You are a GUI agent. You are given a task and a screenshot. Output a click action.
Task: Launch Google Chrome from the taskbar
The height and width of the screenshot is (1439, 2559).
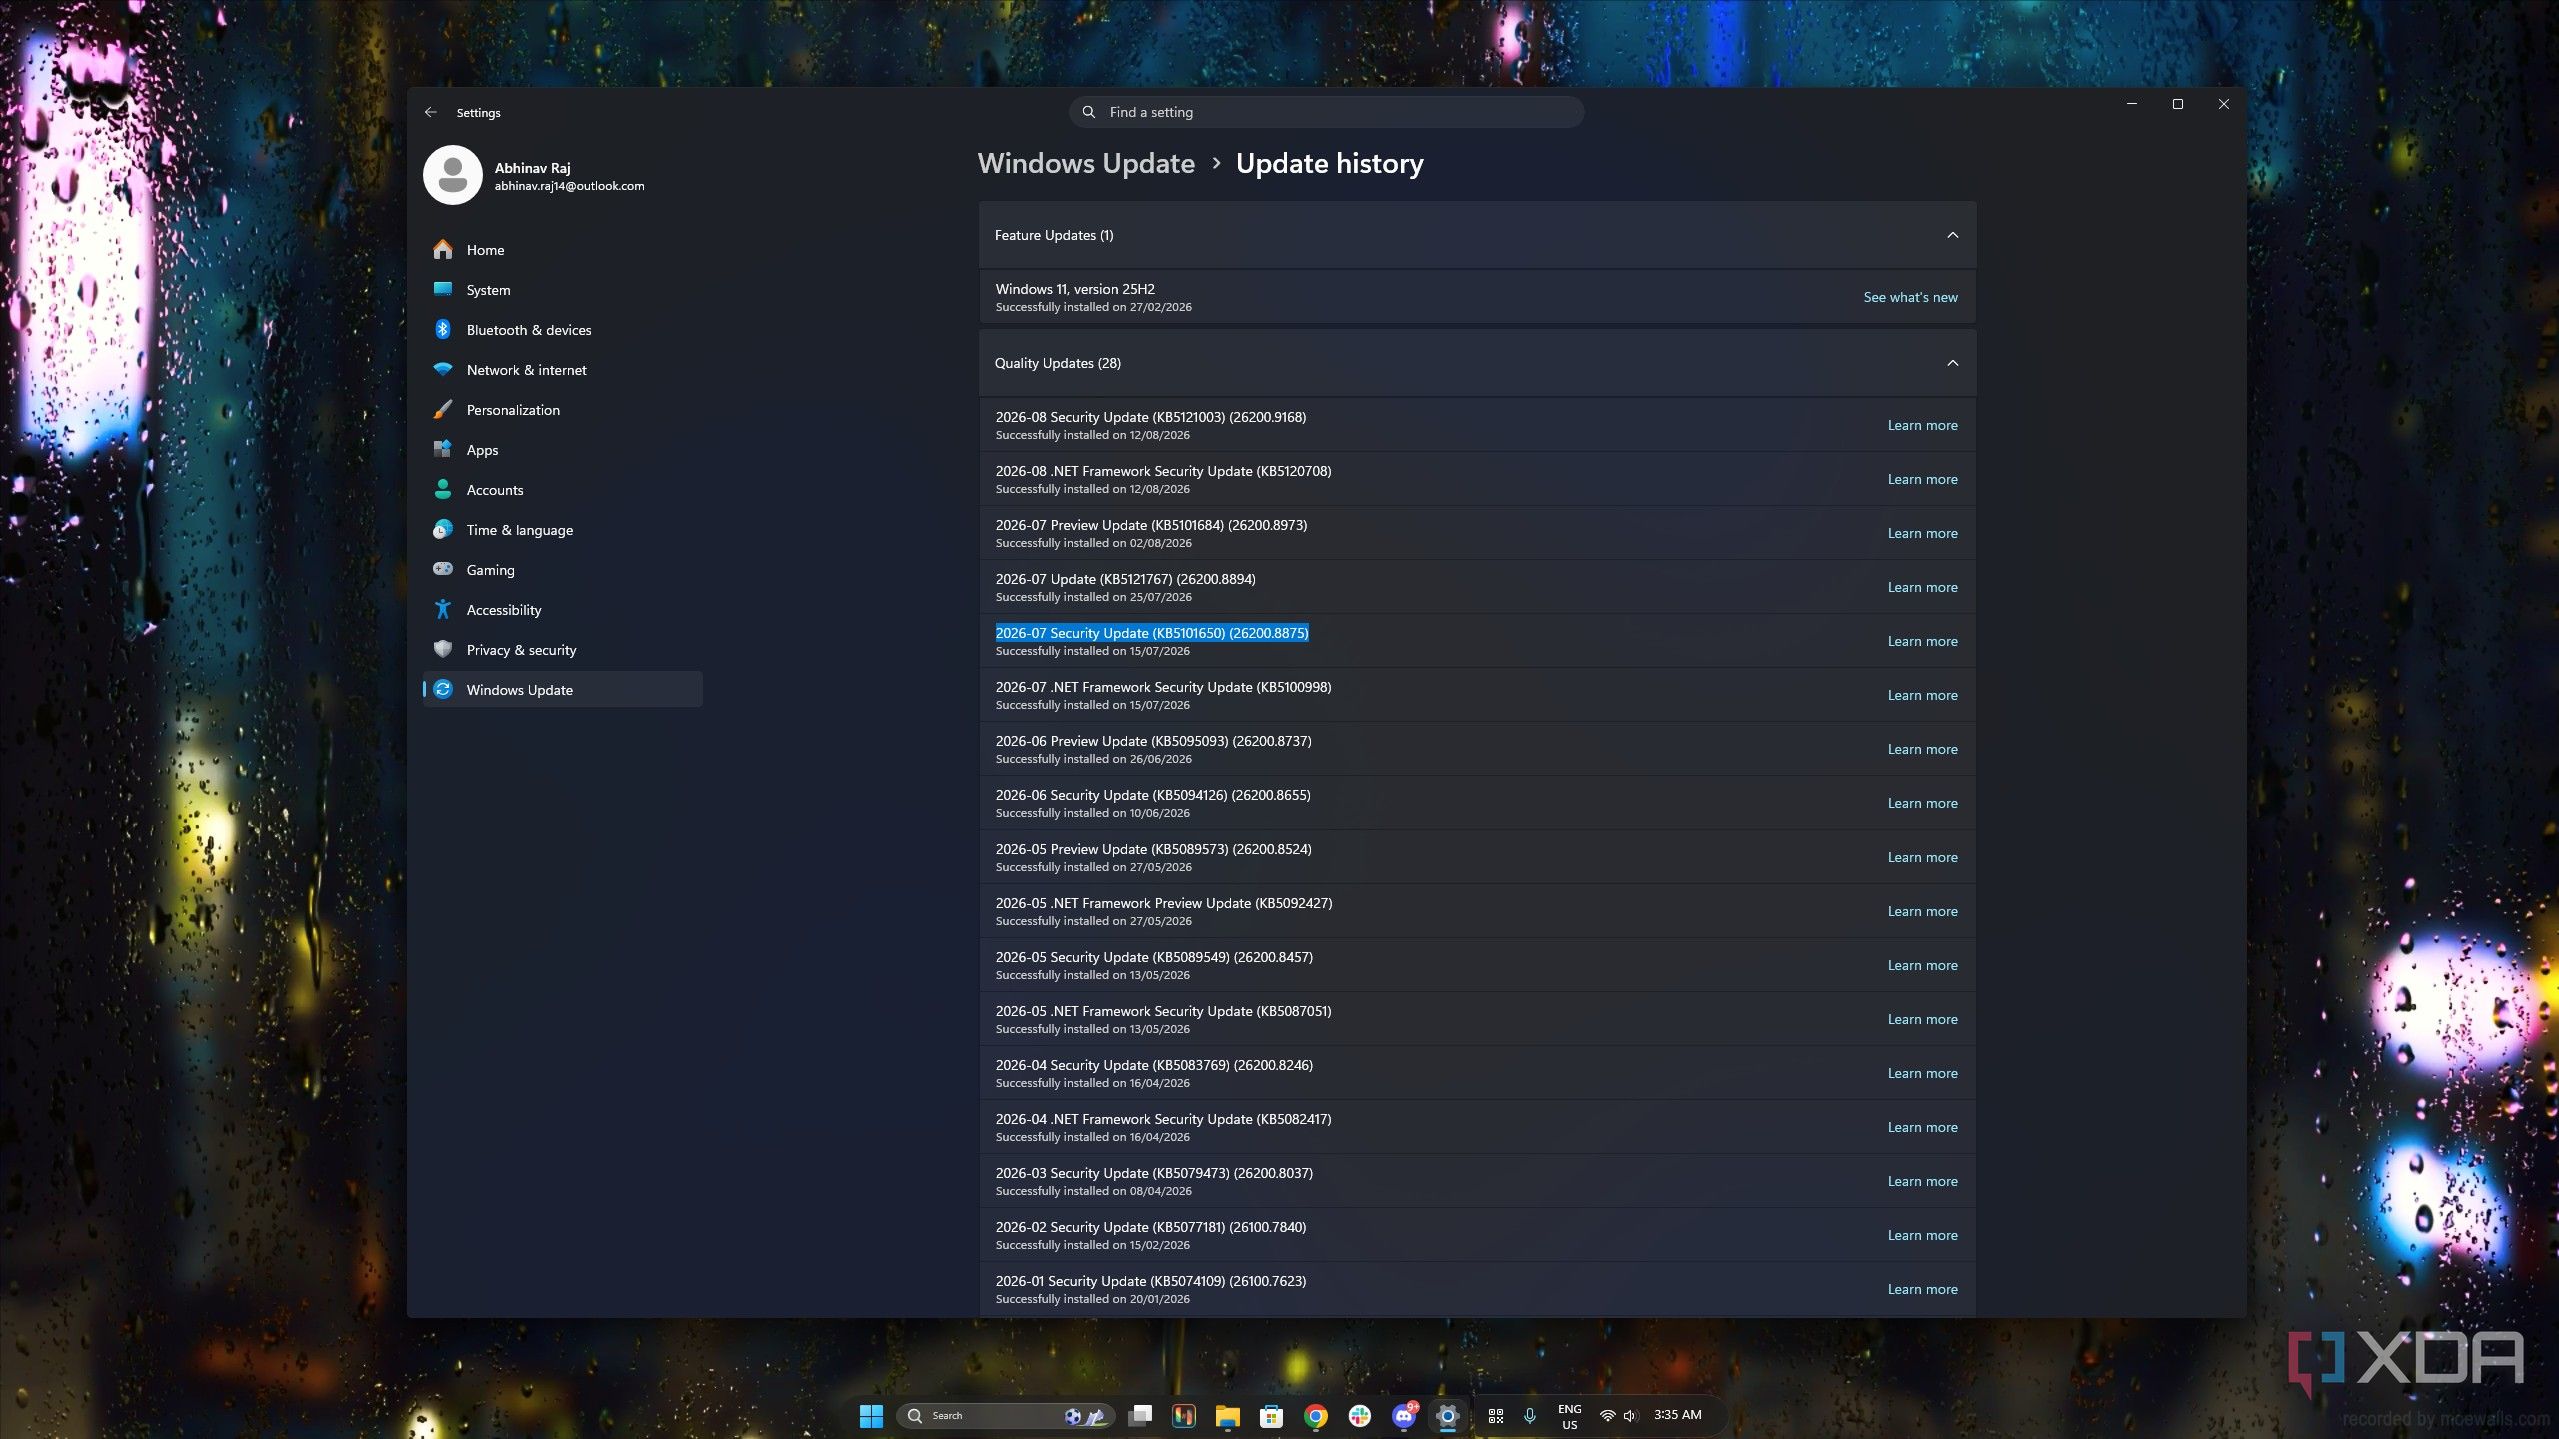[x=1315, y=1415]
